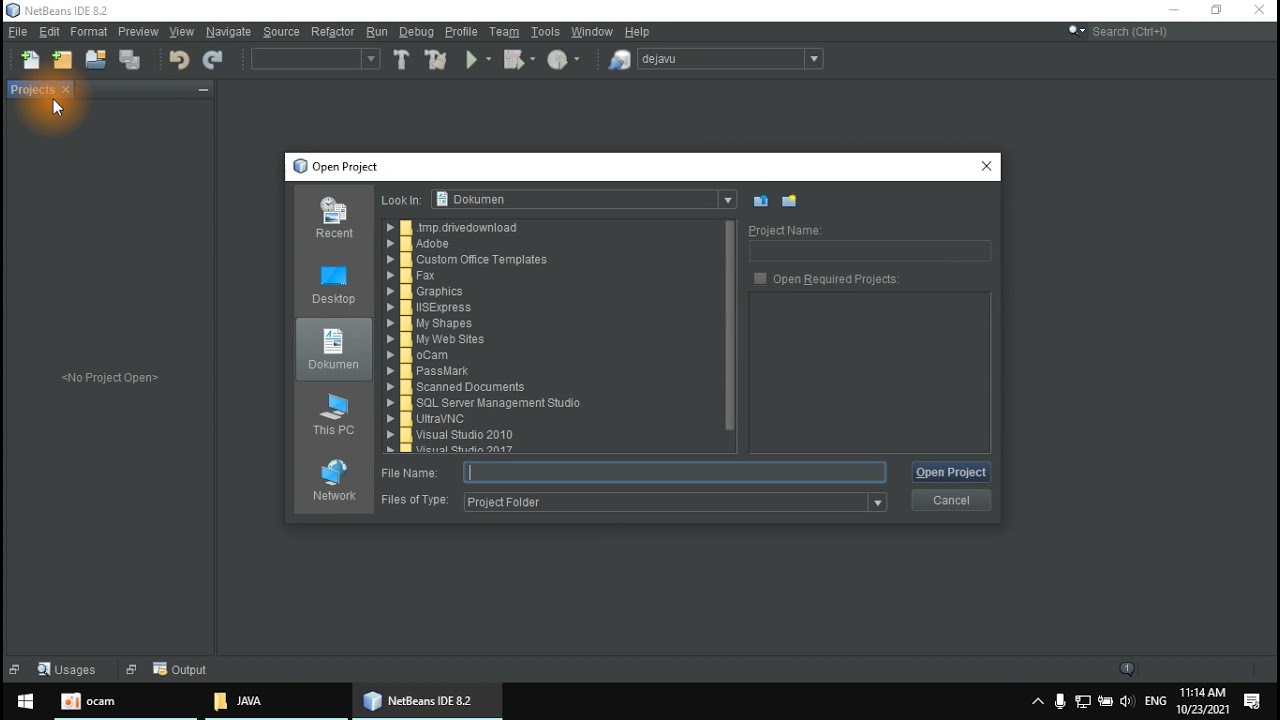Click the New Project toolbar icon
1280x720 pixels.
(62, 60)
